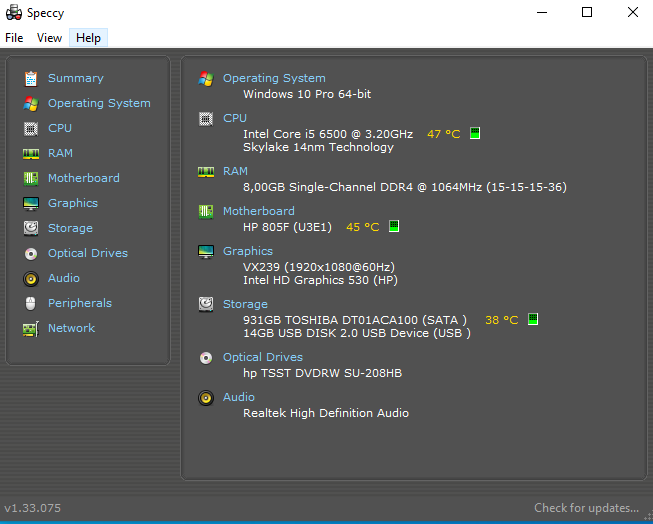This screenshot has width=653, height=524.
Task: Click the green temperature indicator beside motherboard 45 °C
Action: [x=394, y=226]
